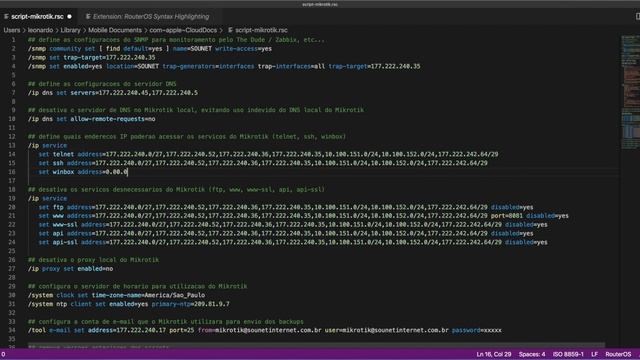Viewport: 640px width, 360px height.
Task: Click line number 19 in the gutter
Action: 12,198
